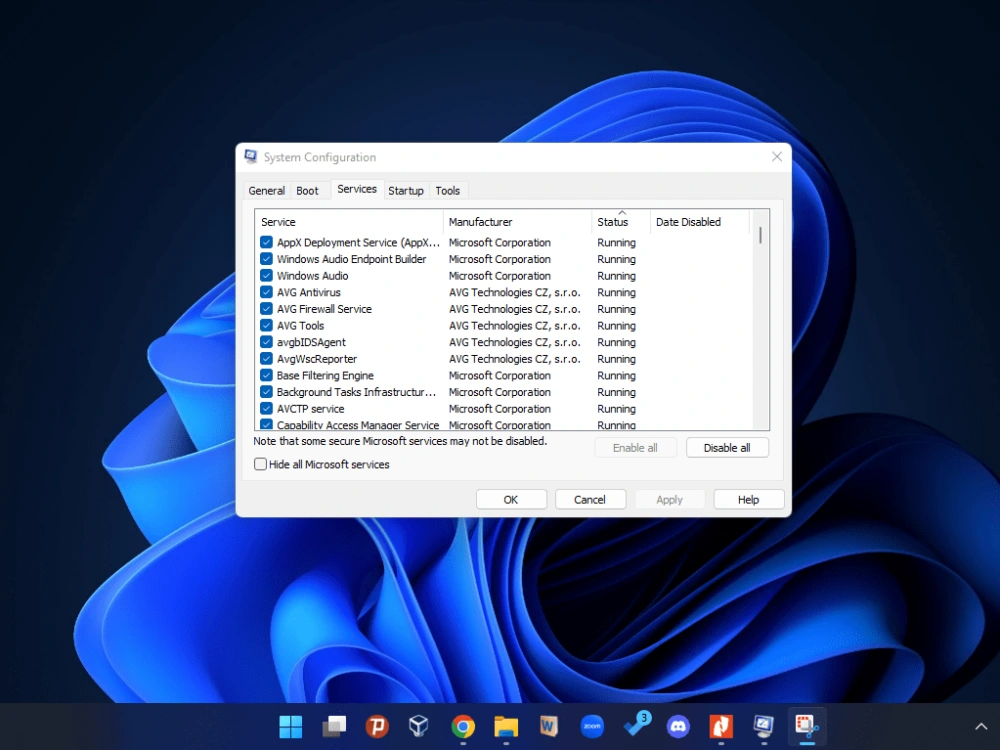Click 'Microsoft Corporation' for Base Filtering Engine

(499, 375)
